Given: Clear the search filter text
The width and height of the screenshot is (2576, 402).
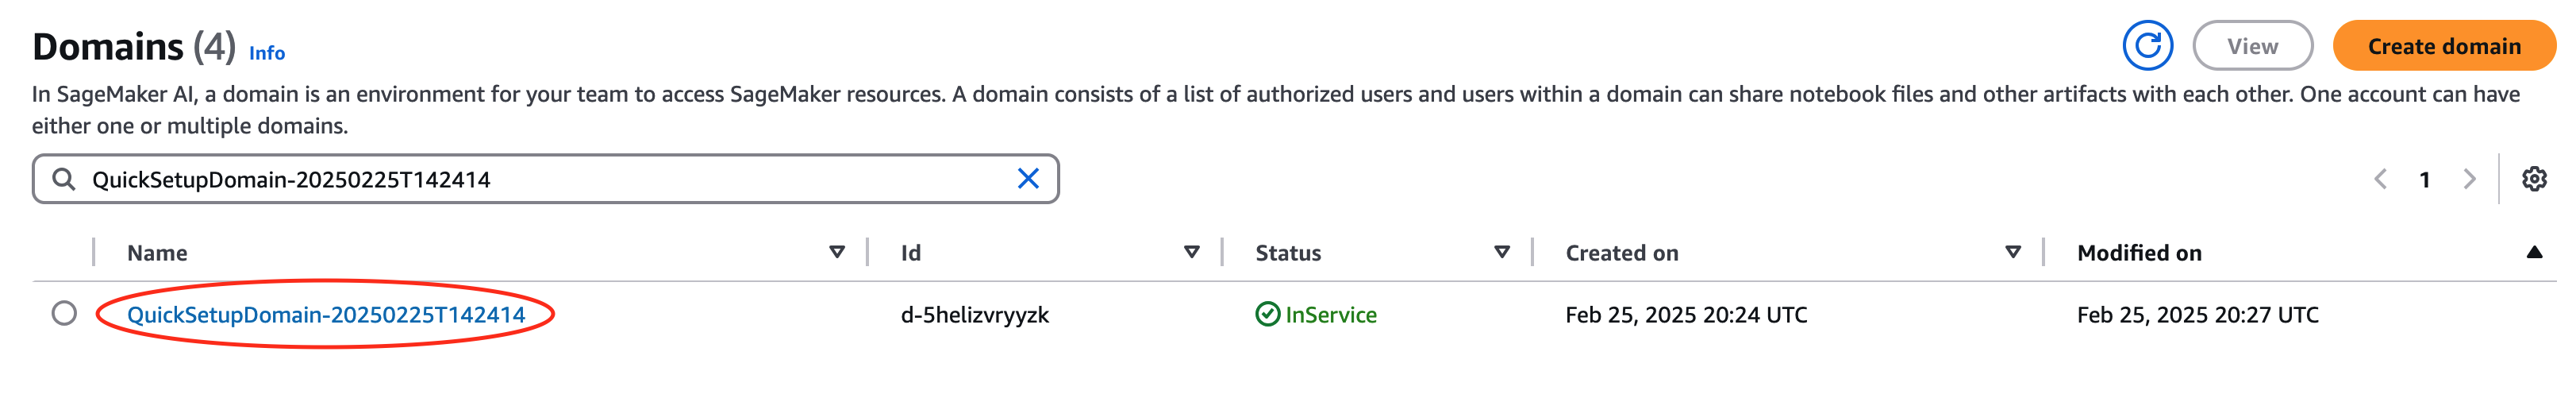Looking at the screenshot, I should pyautogui.click(x=1027, y=179).
